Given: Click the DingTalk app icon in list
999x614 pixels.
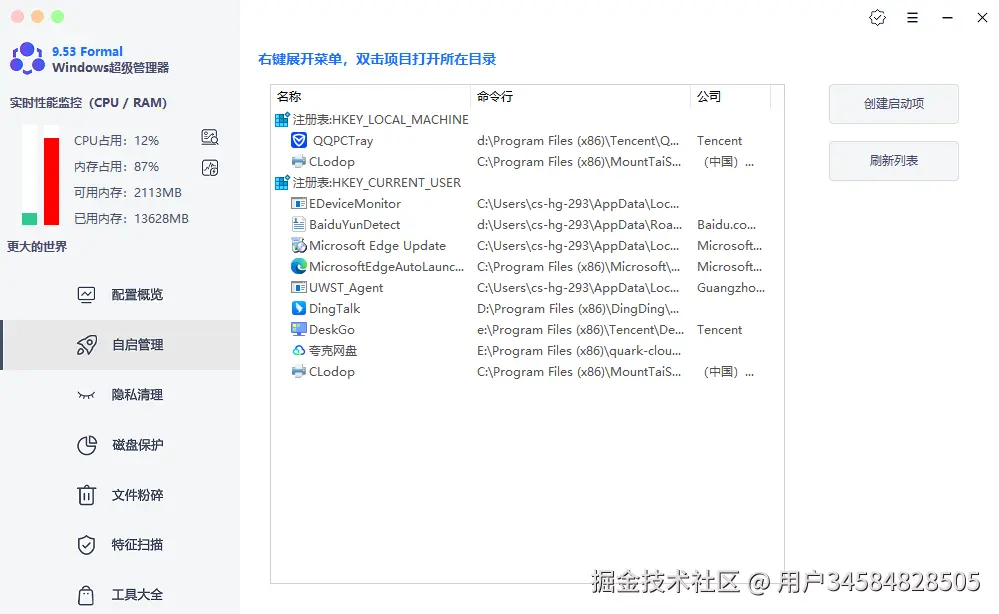Looking at the screenshot, I should point(298,308).
